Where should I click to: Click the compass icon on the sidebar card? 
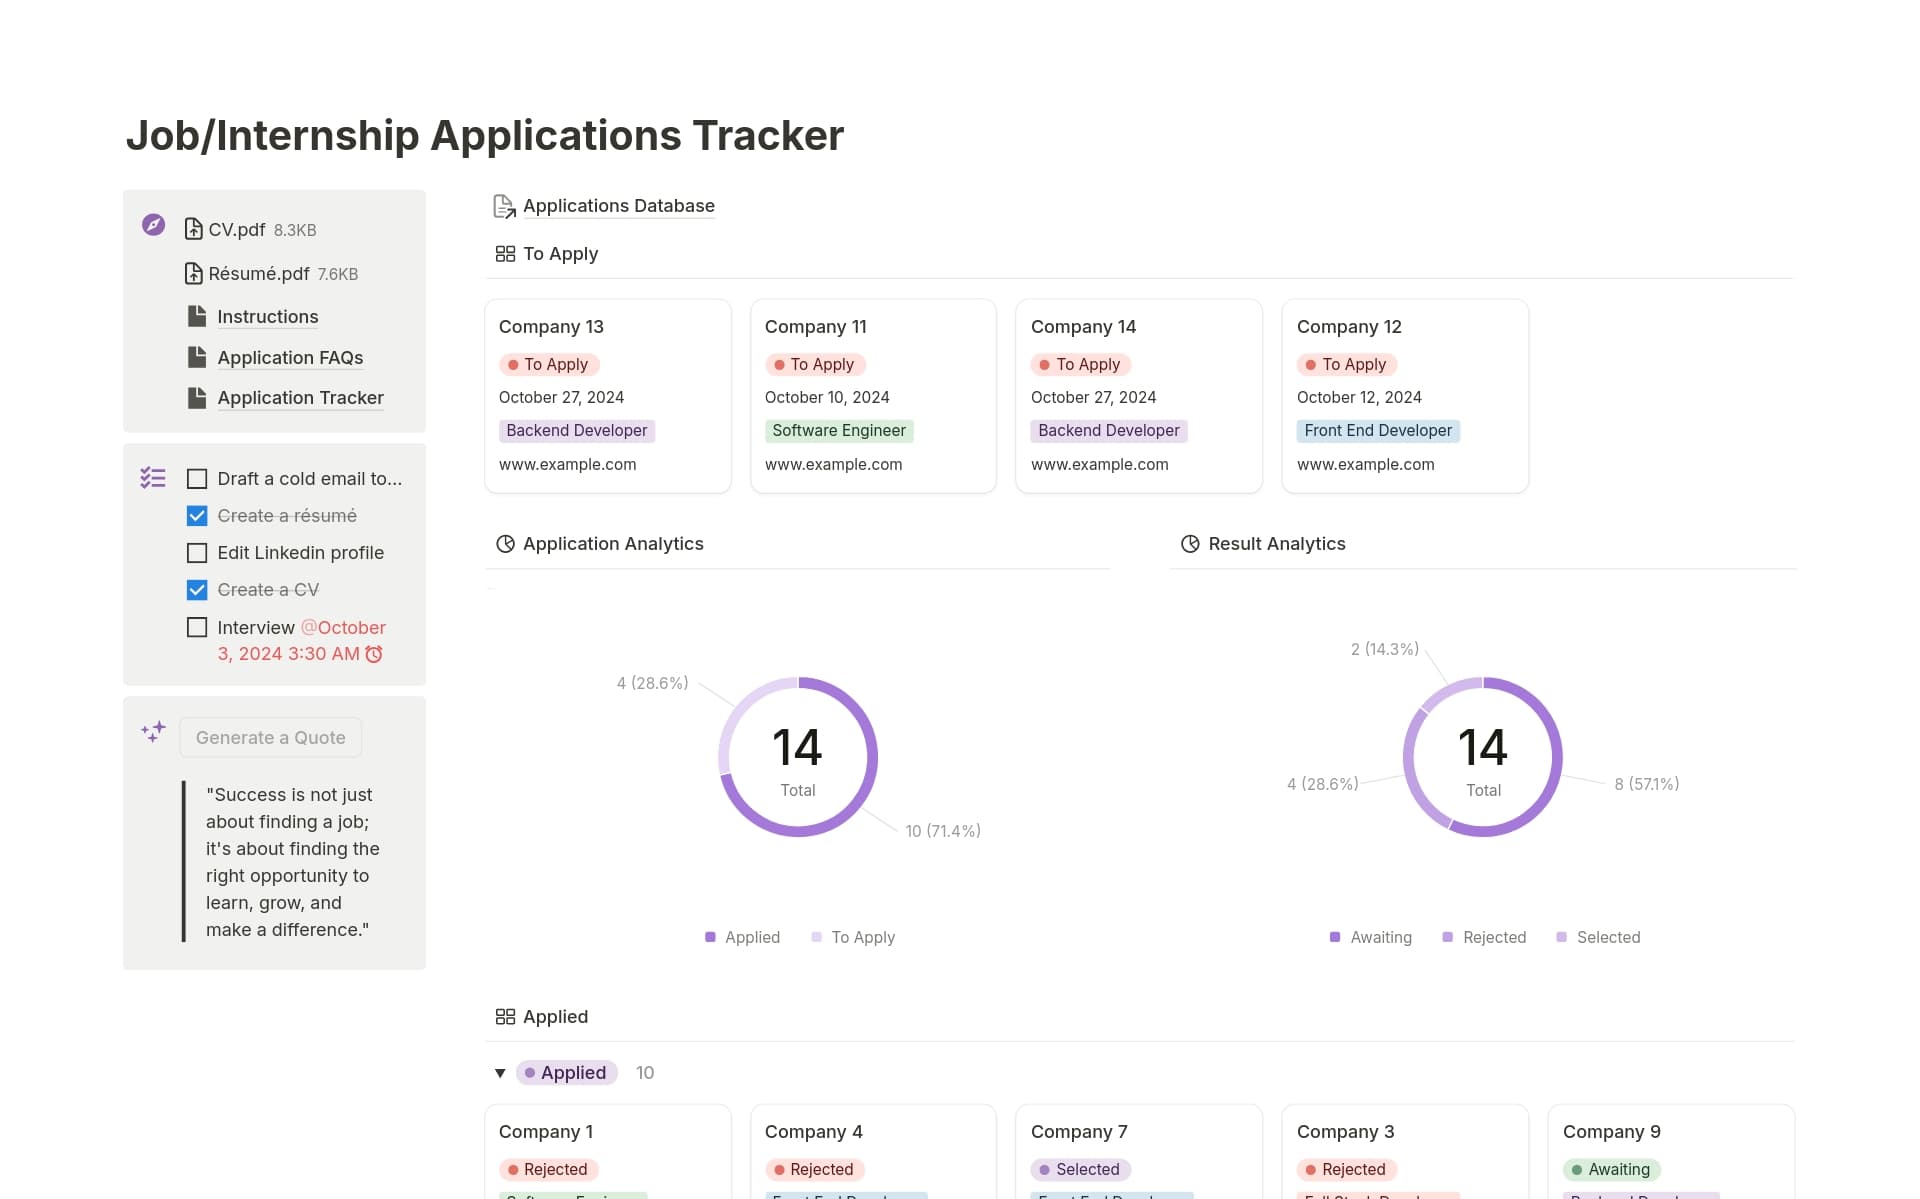pos(152,225)
